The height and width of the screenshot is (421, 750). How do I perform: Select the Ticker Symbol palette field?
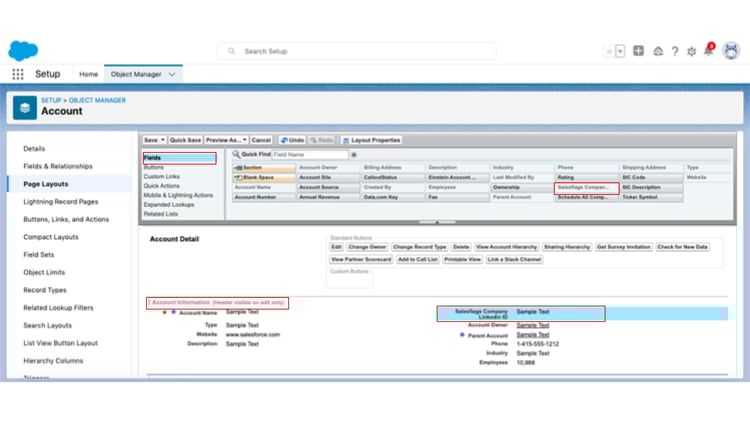(x=651, y=197)
